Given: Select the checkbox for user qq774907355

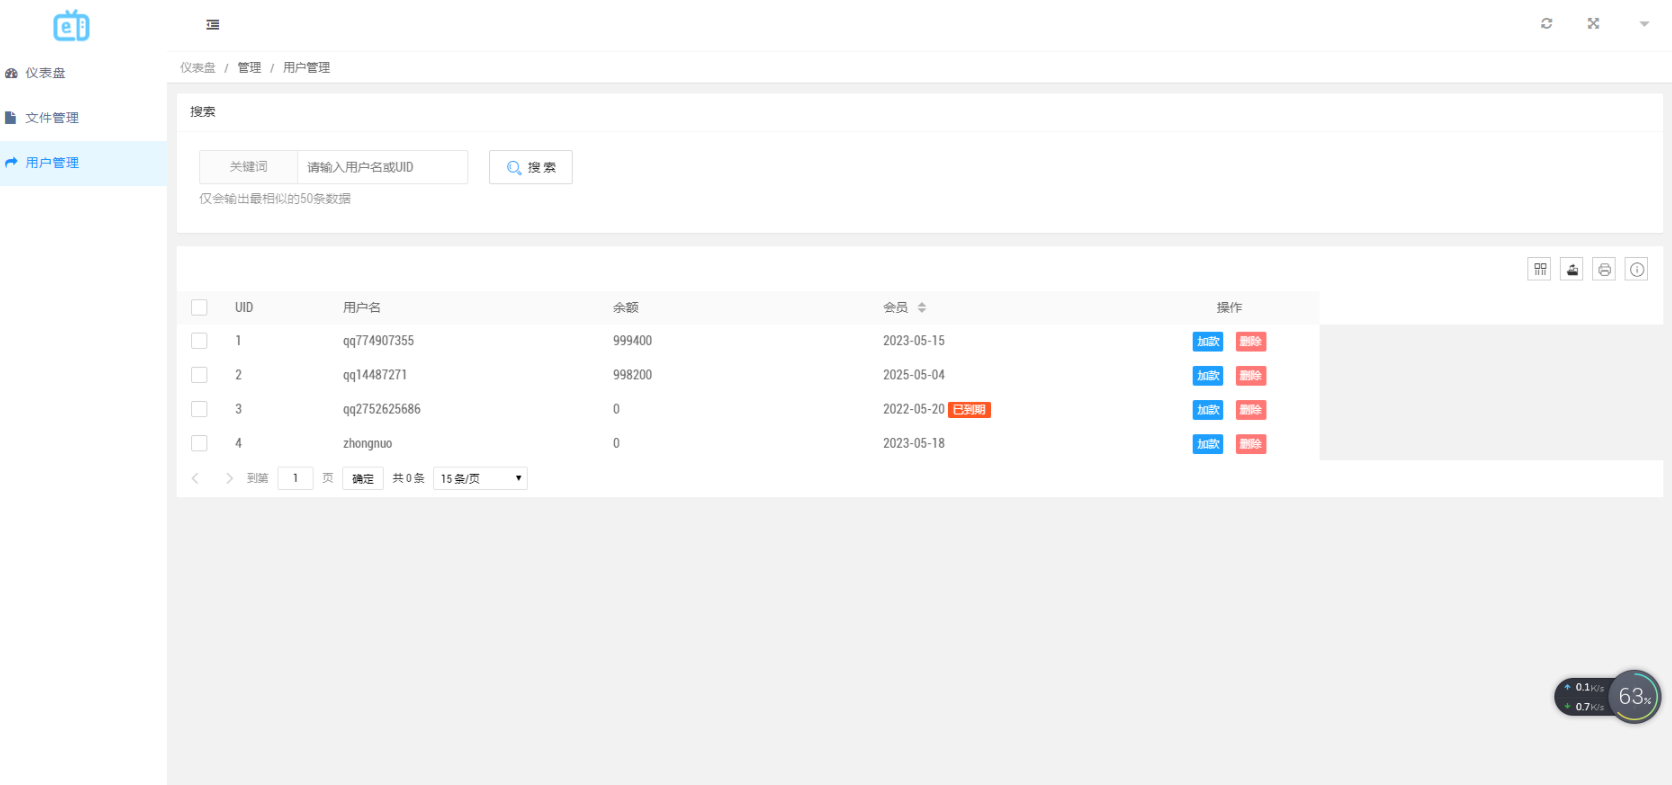Looking at the screenshot, I should 199,341.
